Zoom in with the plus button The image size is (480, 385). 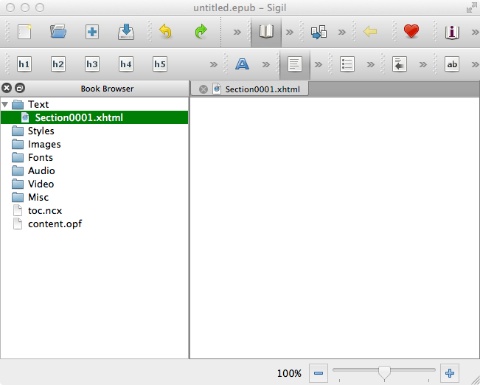(x=449, y=373)
